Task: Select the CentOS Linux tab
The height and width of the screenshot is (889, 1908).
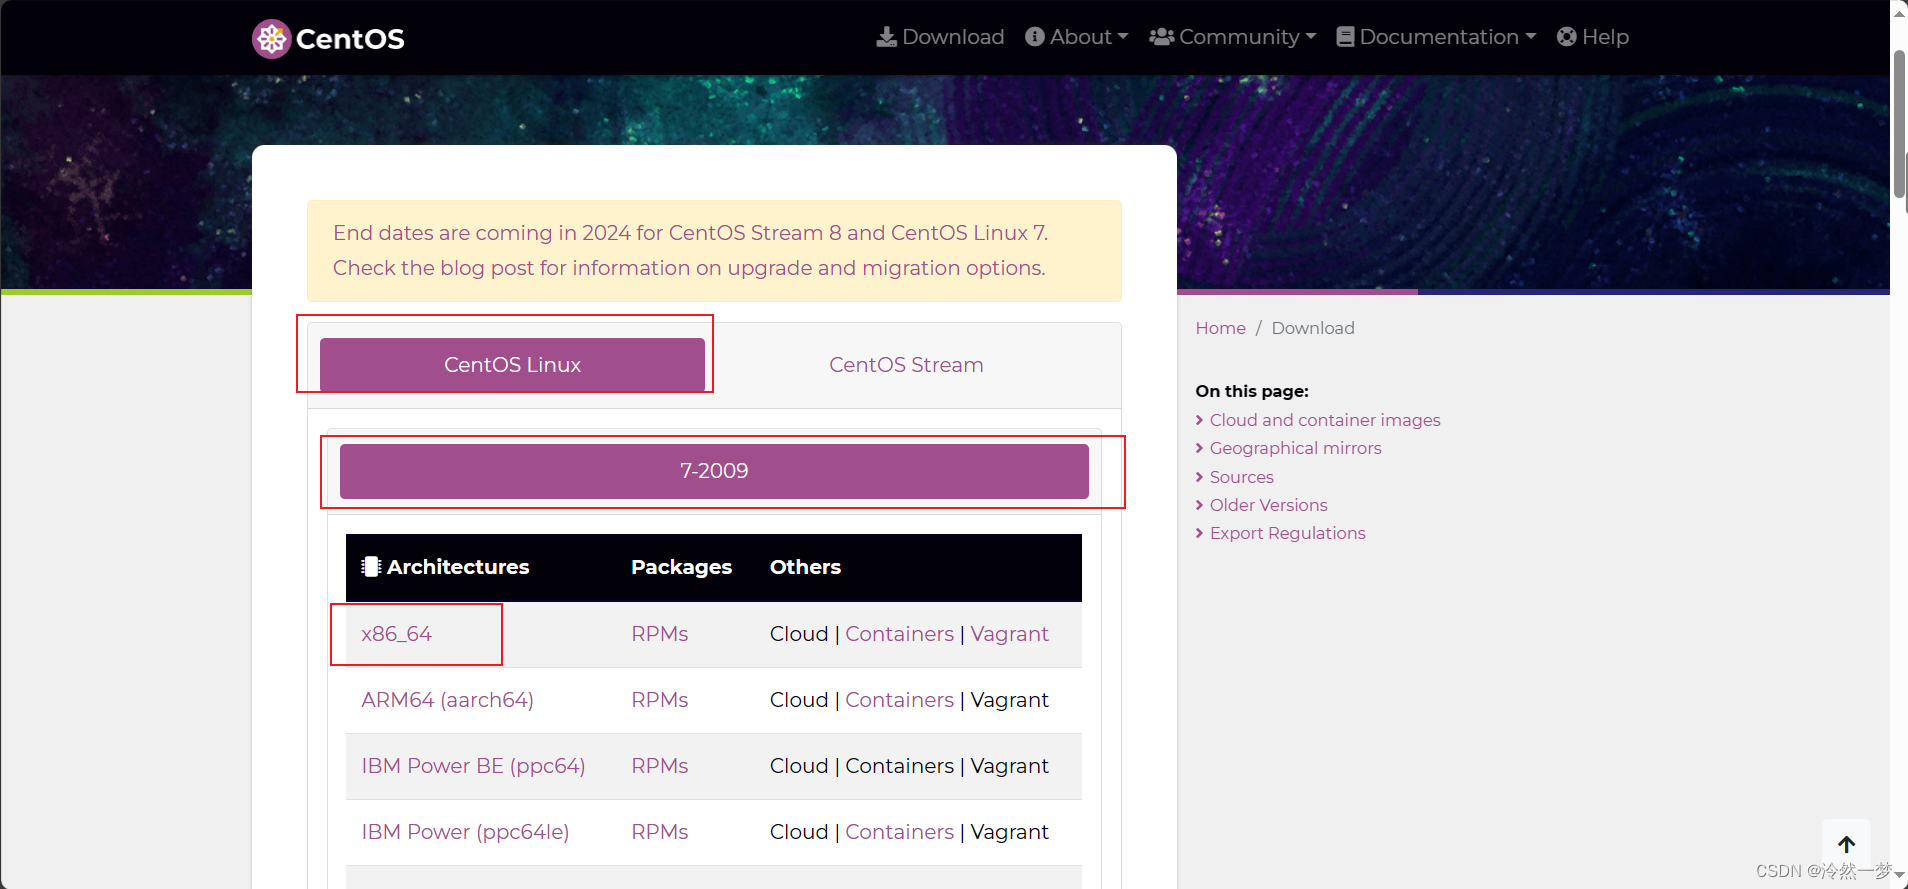Action: coord(512,364)
